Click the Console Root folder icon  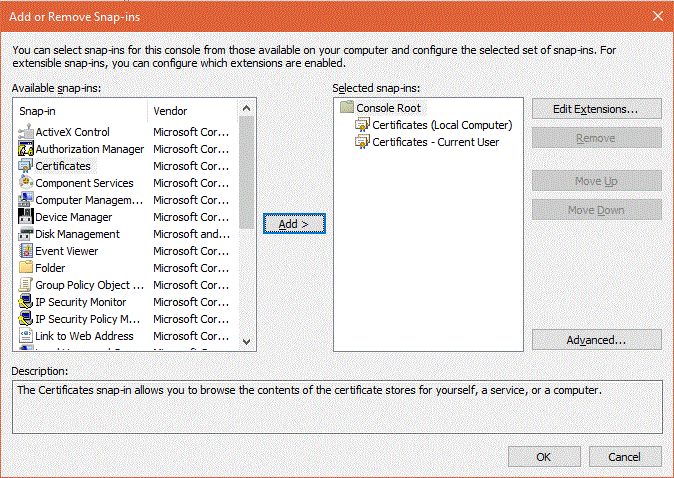point(346,108)
